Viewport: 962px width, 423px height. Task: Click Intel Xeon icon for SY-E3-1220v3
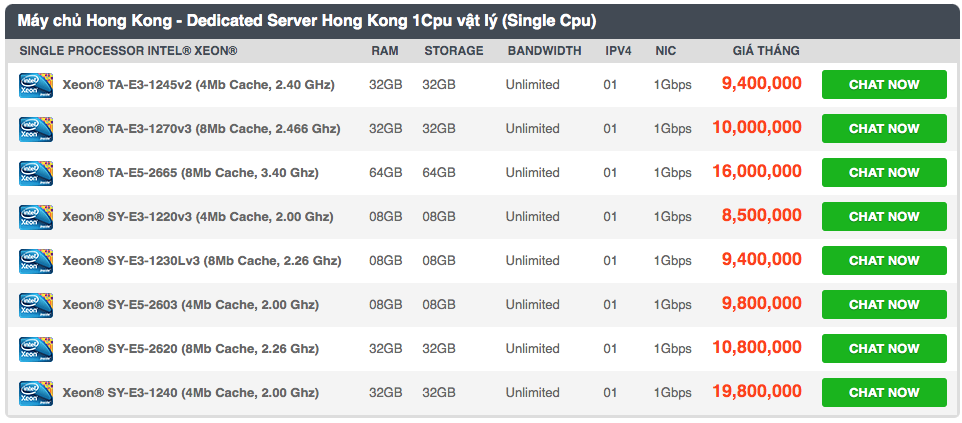point(36,217)
